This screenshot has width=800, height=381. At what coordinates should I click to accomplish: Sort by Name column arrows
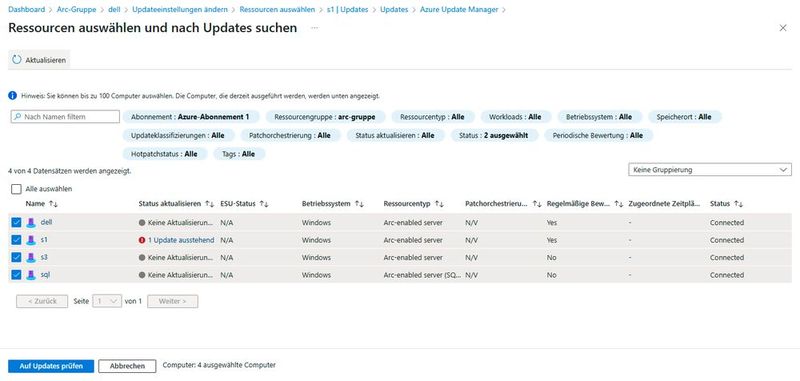point(54,204)
